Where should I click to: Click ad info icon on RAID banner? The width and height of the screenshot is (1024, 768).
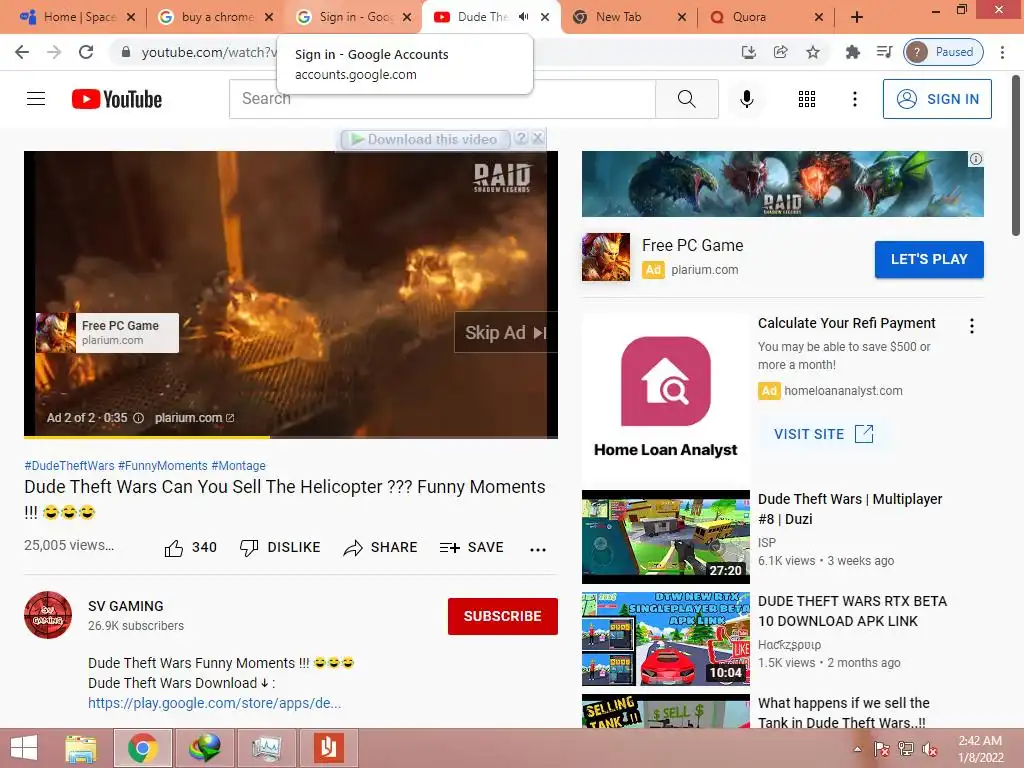coord(976,159)
